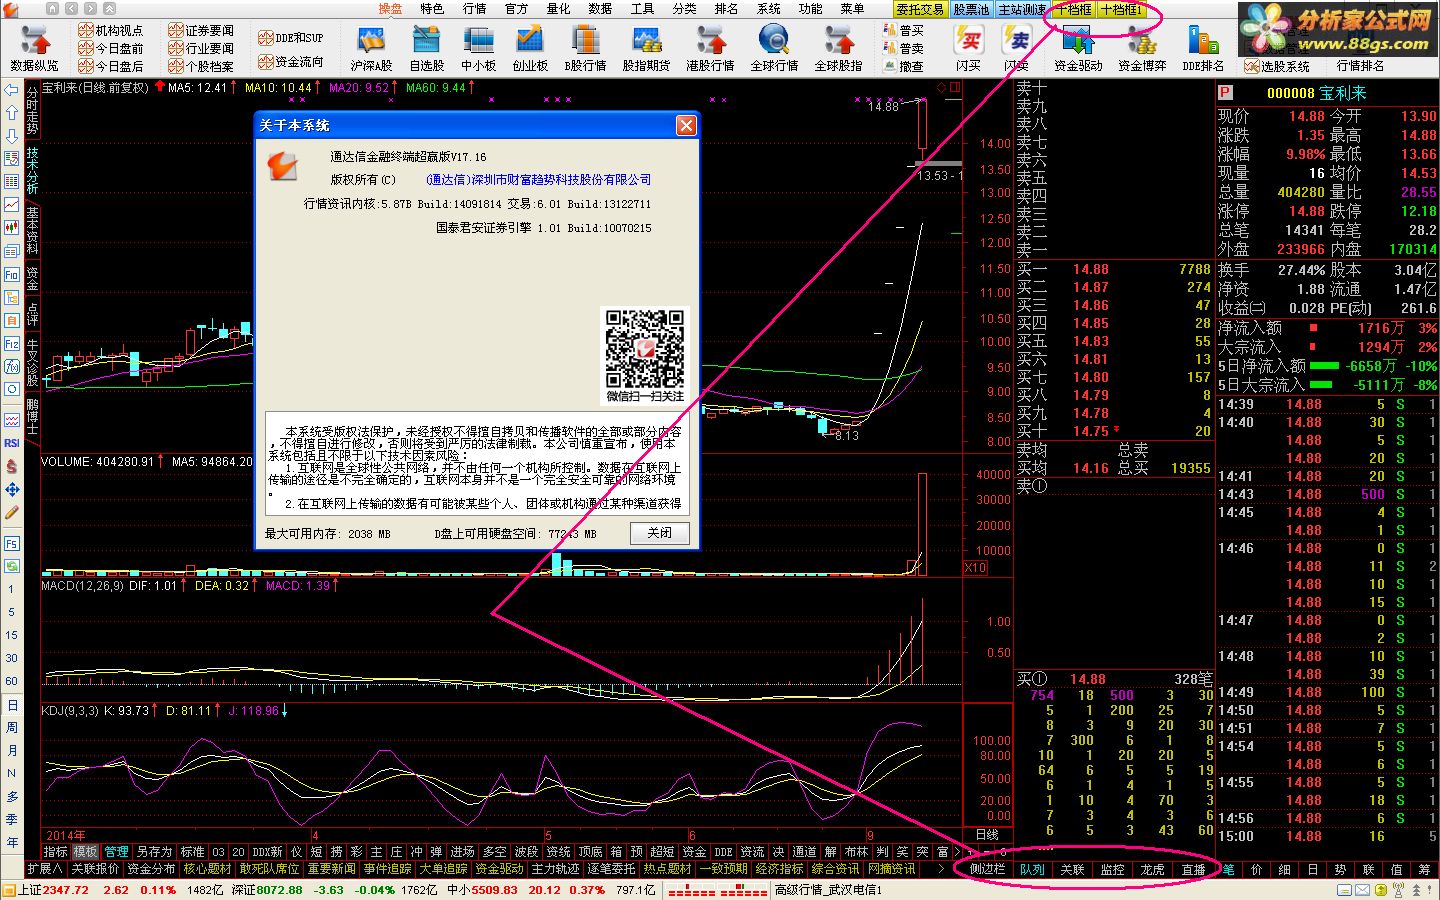Switch to 分时走势 side tab
Viewport: 1440px width, 900px height.
[32, 111]
